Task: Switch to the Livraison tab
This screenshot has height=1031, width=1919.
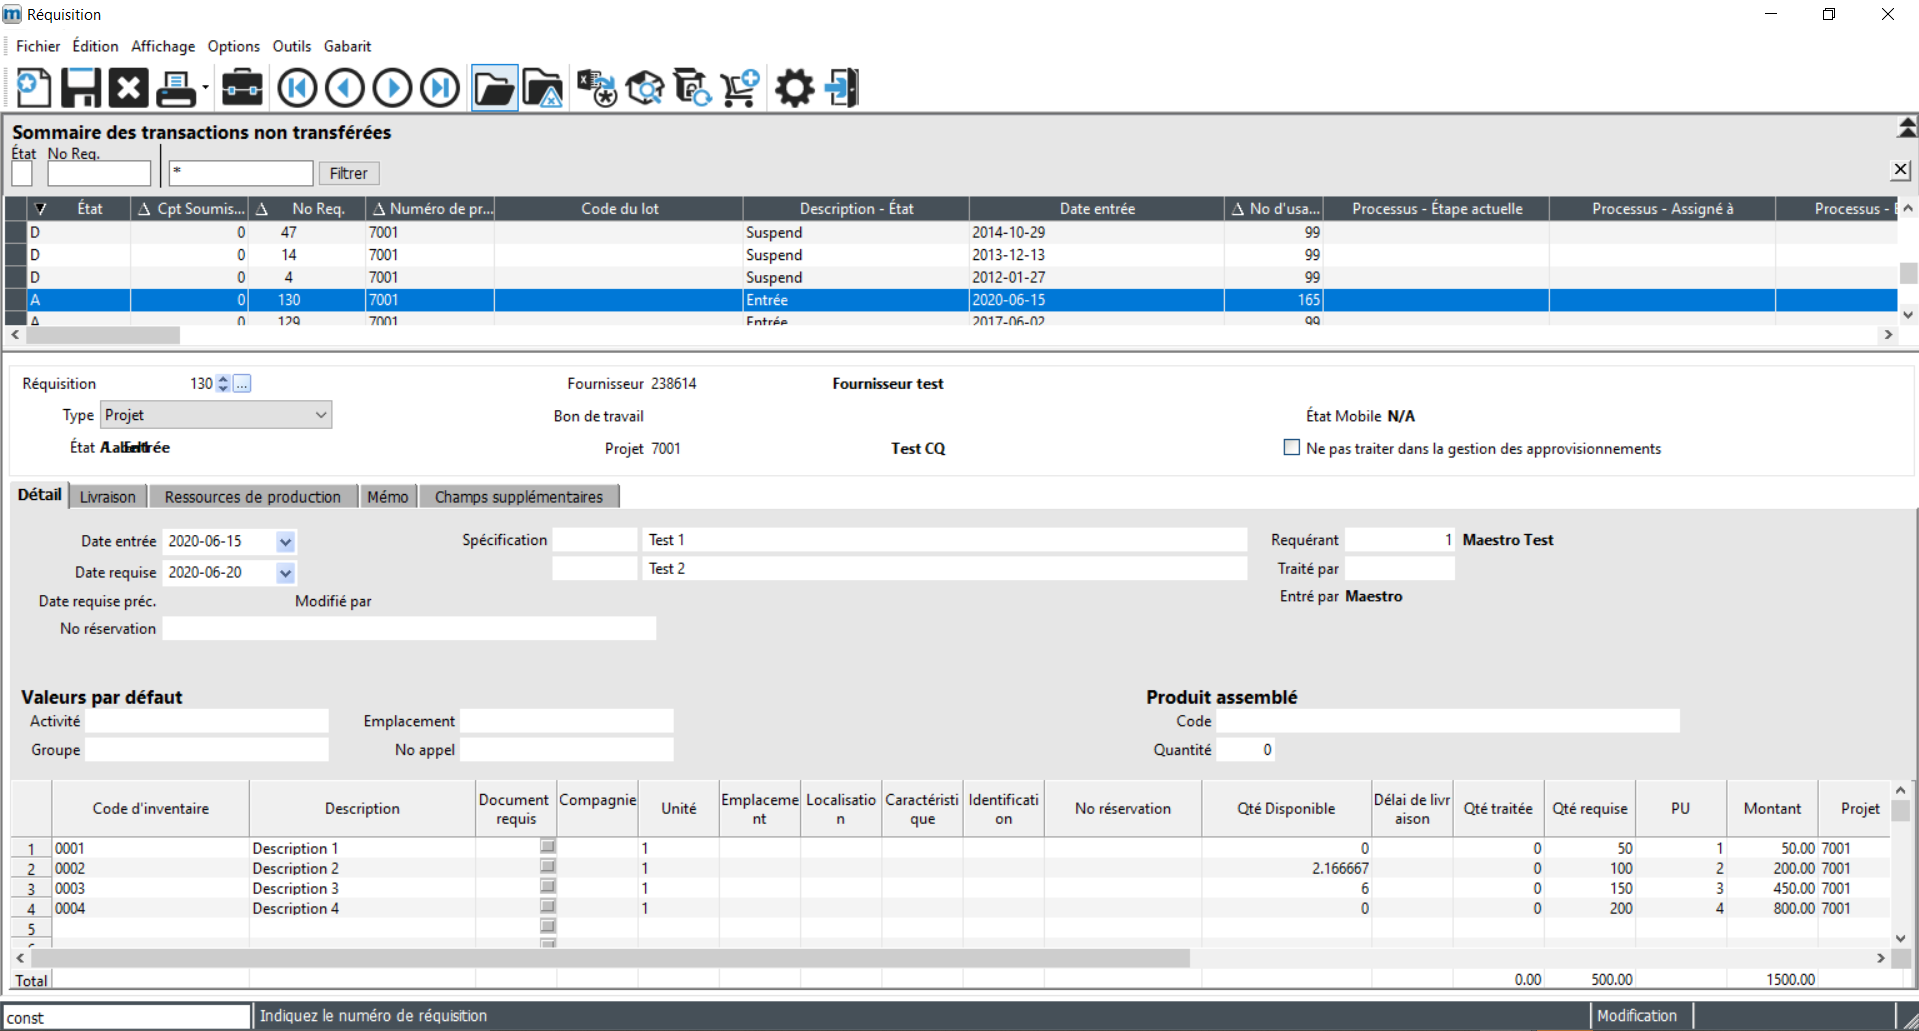Action: [108, 497]
